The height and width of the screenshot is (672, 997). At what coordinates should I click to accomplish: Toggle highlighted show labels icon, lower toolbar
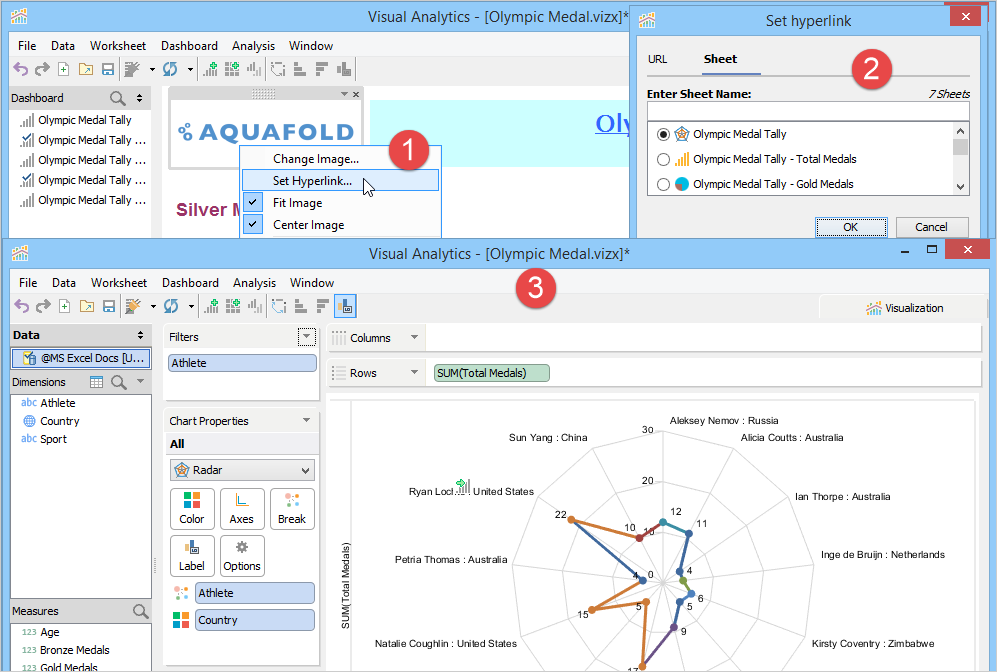coord(345,306)
